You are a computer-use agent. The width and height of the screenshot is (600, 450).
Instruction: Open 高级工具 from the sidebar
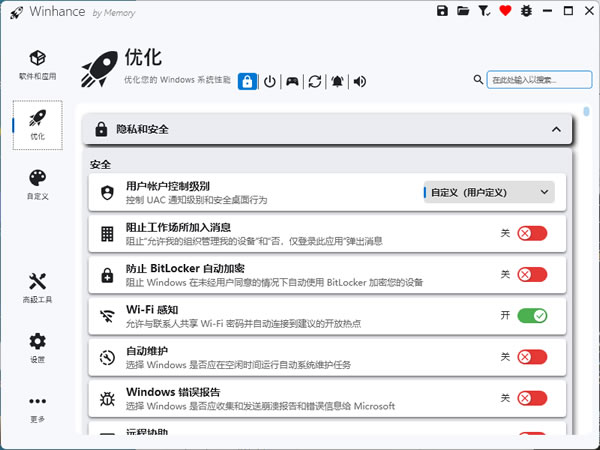[37, 287]
